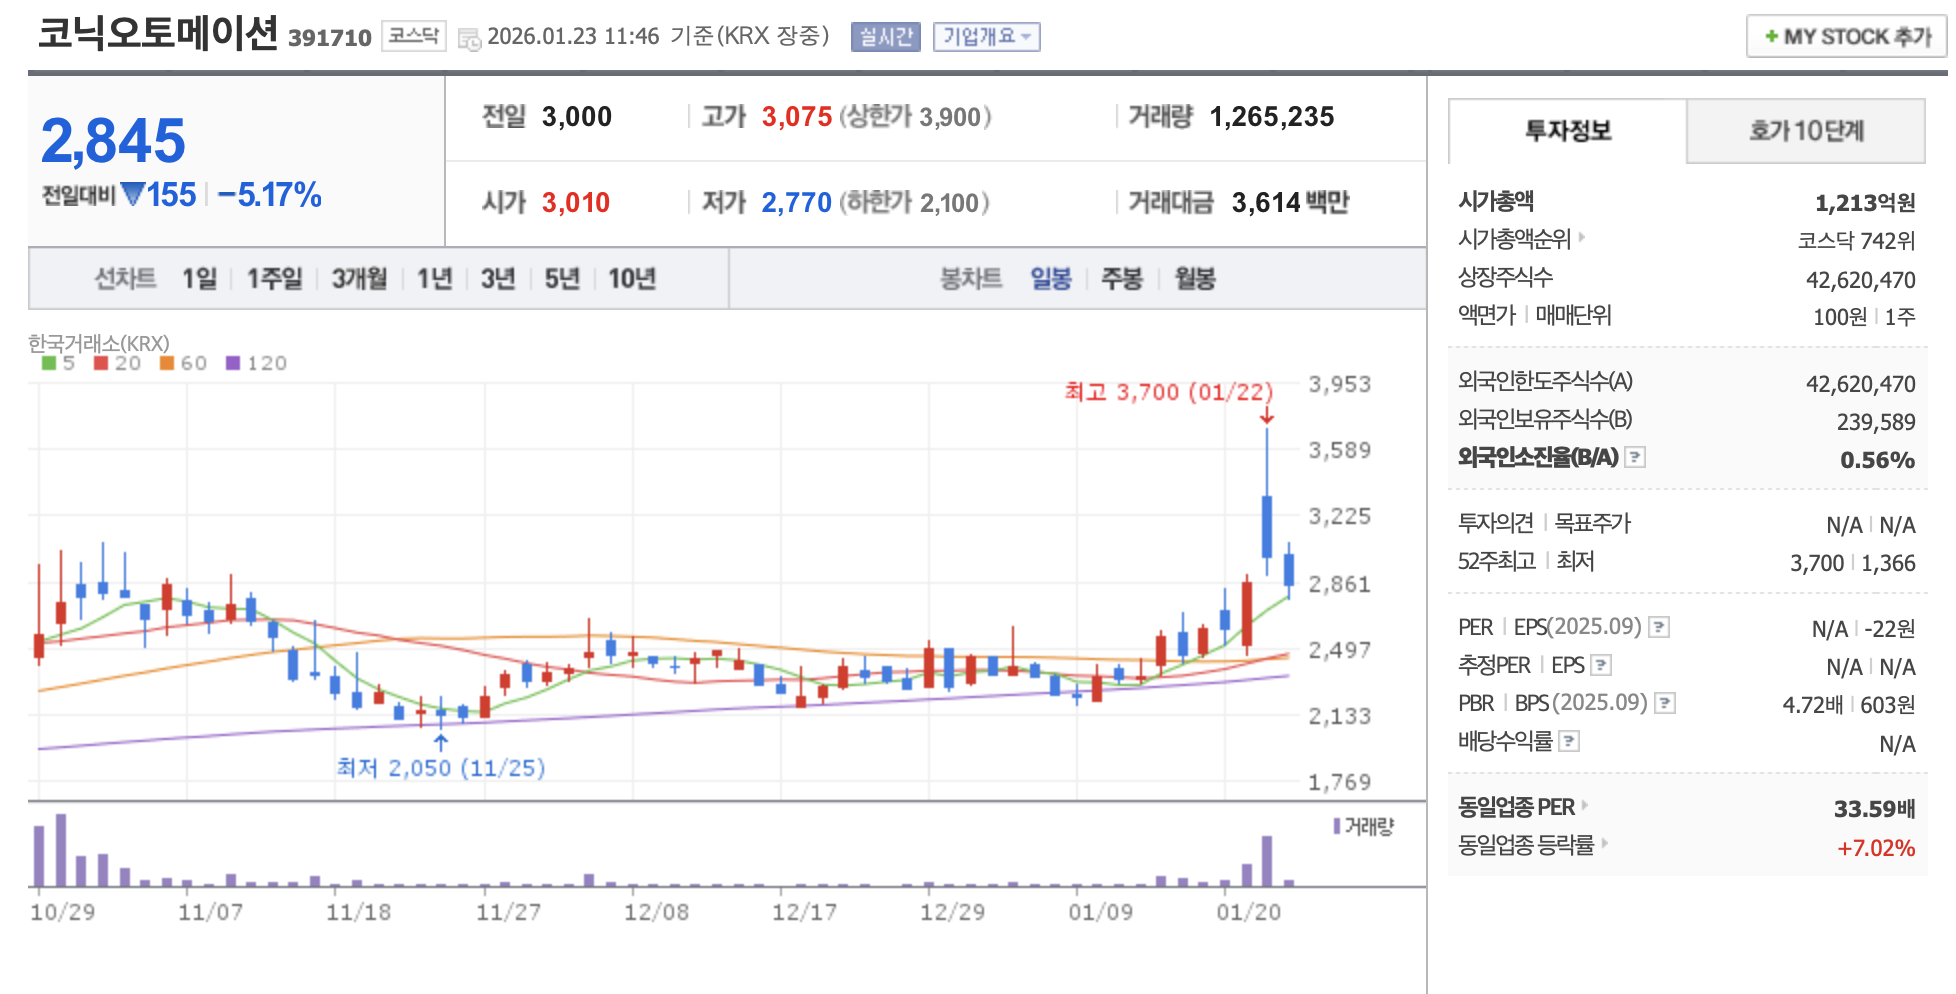Screen dimensions: 1956x994
Task: Click the calendar icon beside the date
Action: tap(469, 39)
